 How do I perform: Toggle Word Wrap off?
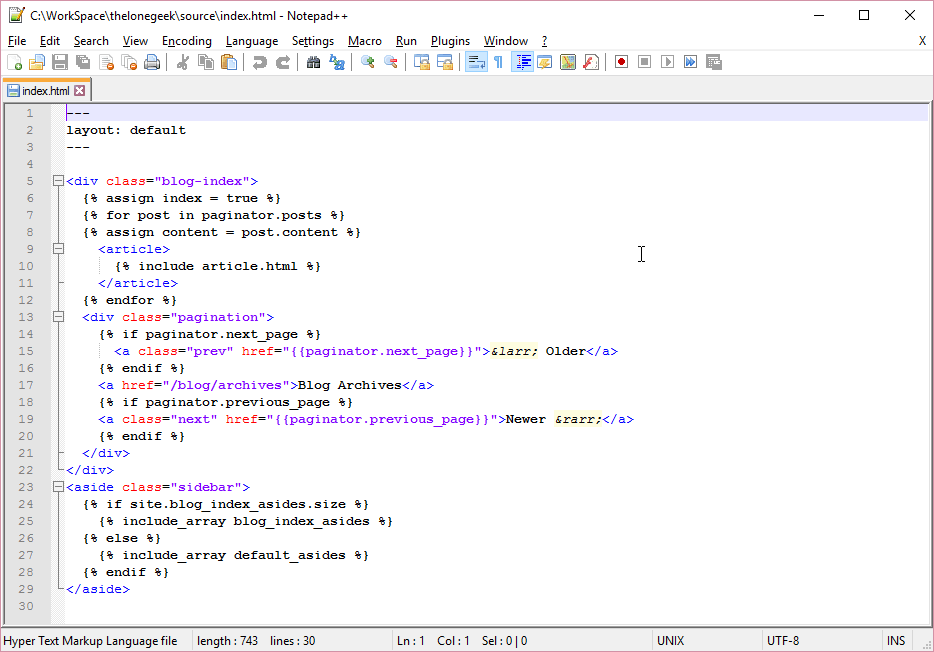pyautogui.click(x=475, y=61)
